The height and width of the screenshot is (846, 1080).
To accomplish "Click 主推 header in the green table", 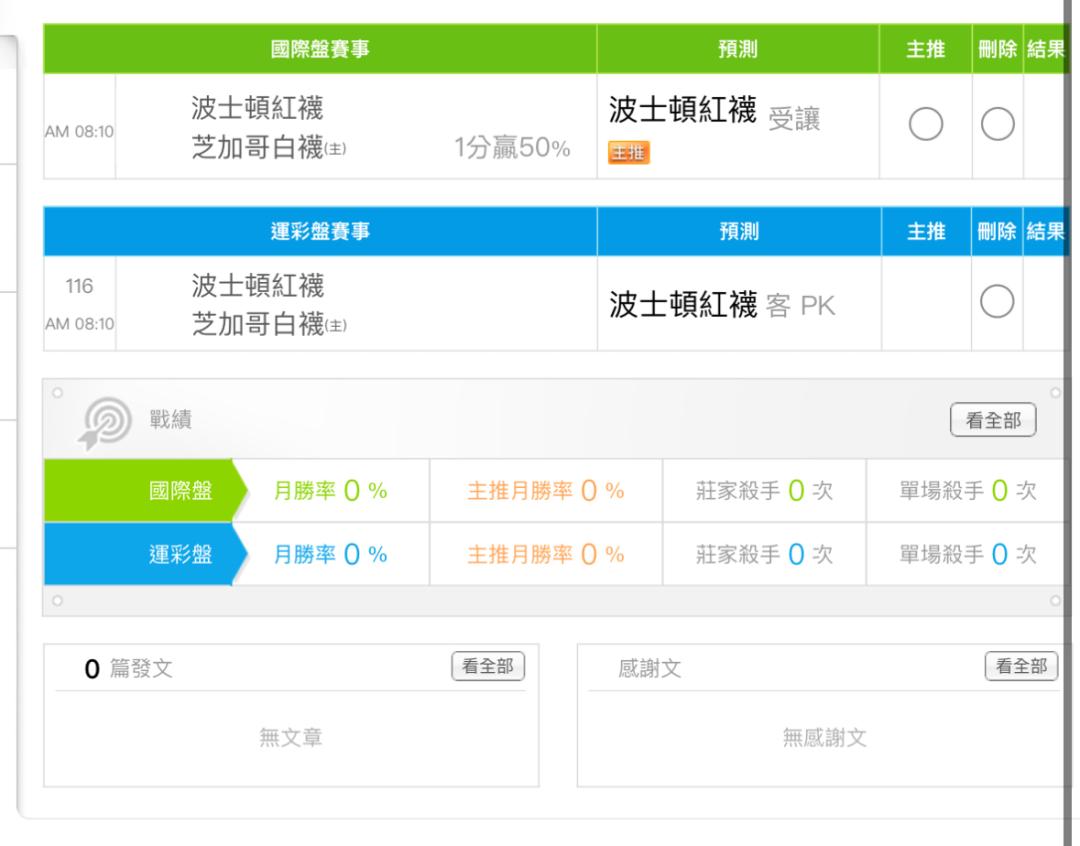I will 926,49.
